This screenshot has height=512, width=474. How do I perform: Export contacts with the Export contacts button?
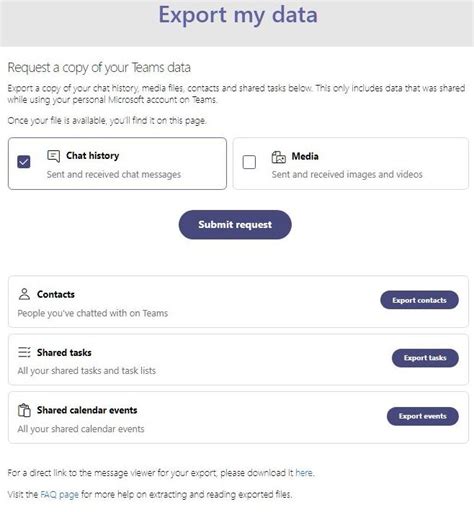419,300
